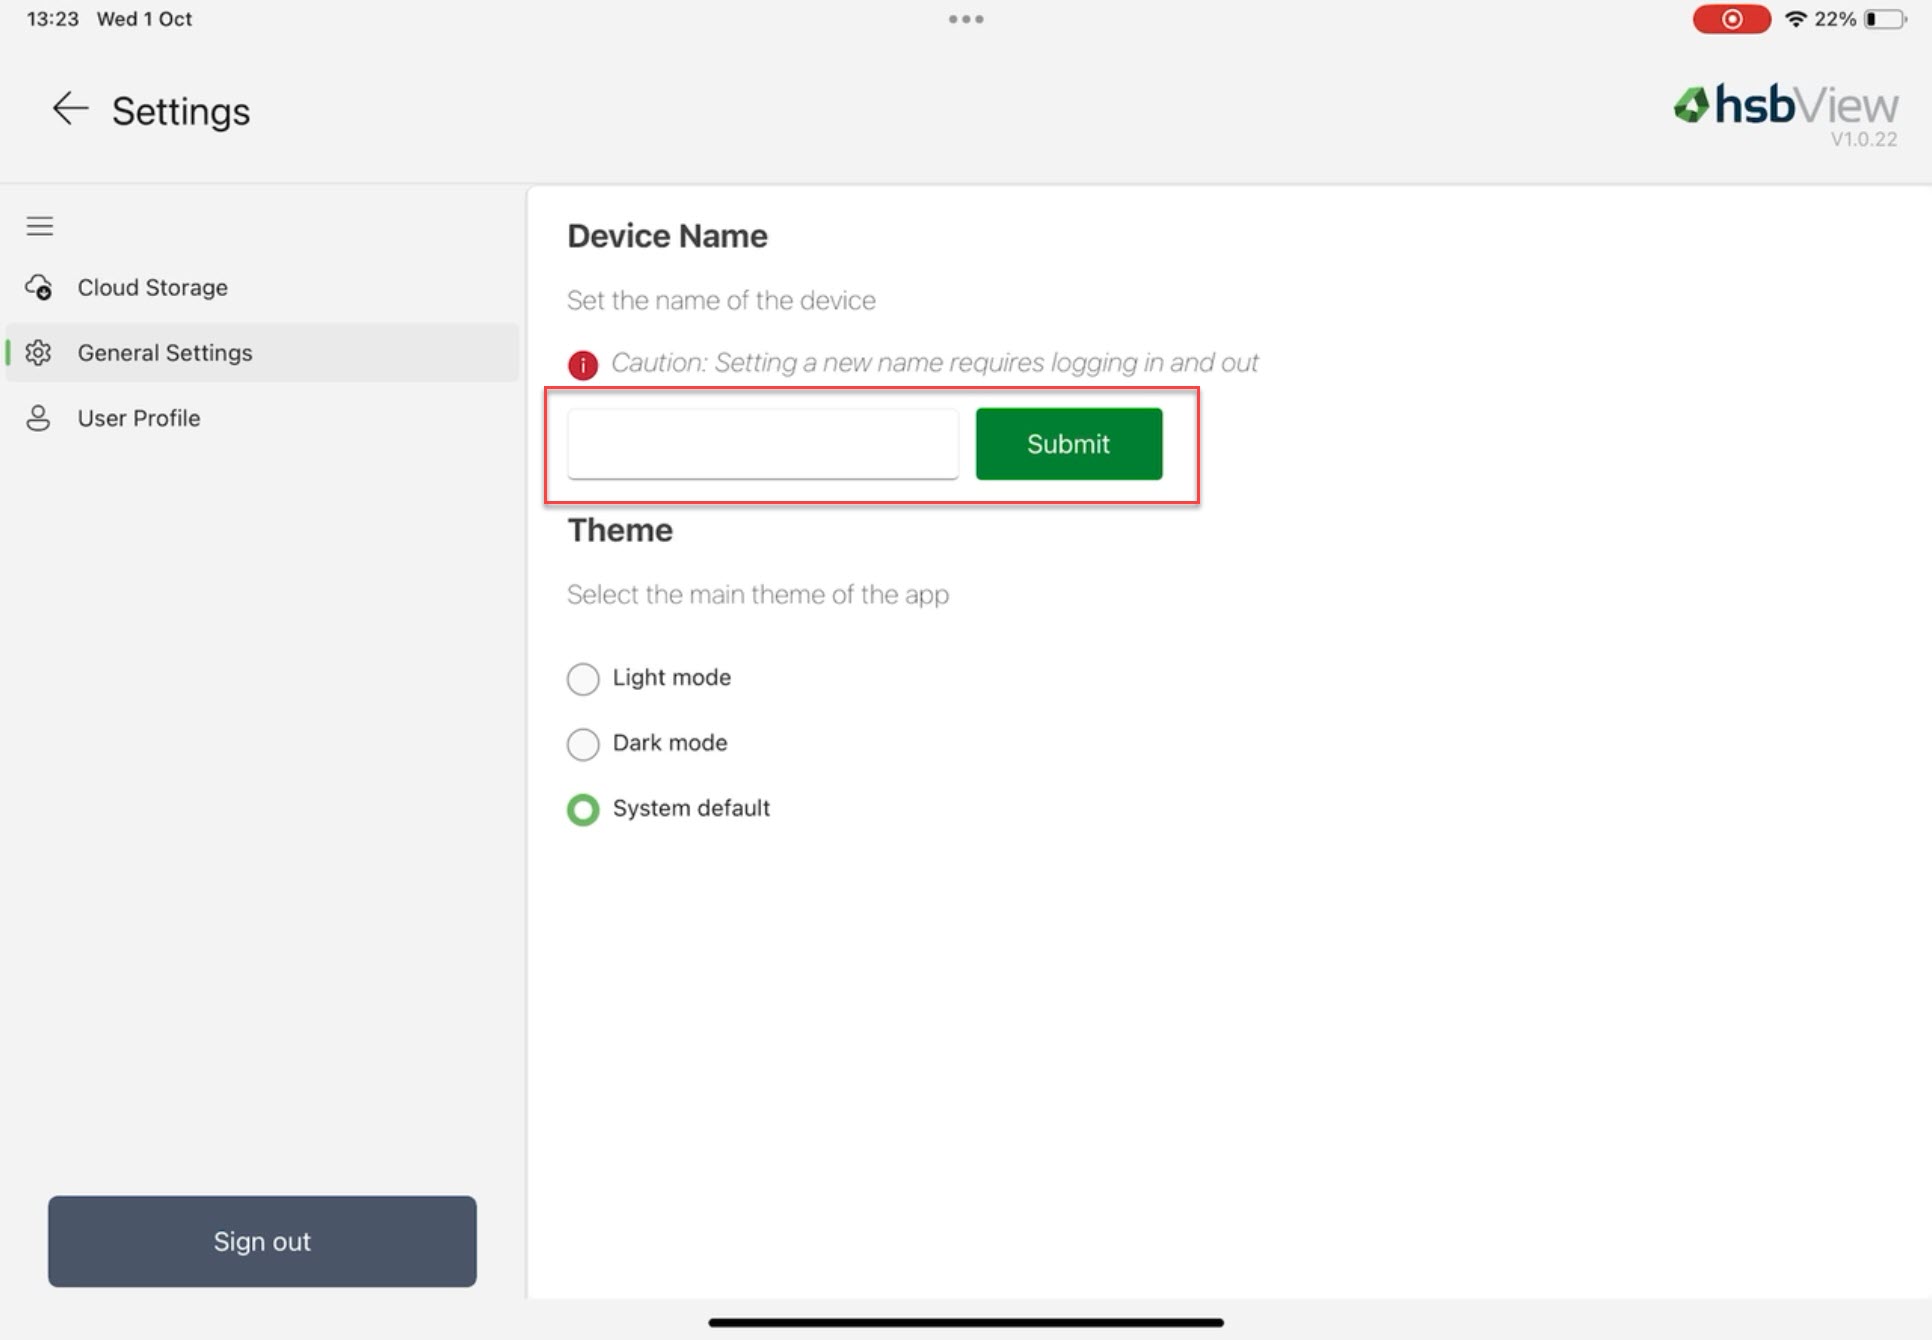This screenshot has height=1340, width=1932.
Task: Tap the home indicator bar at bottom
Action: pyautogui.click(x=966, y=1322)
